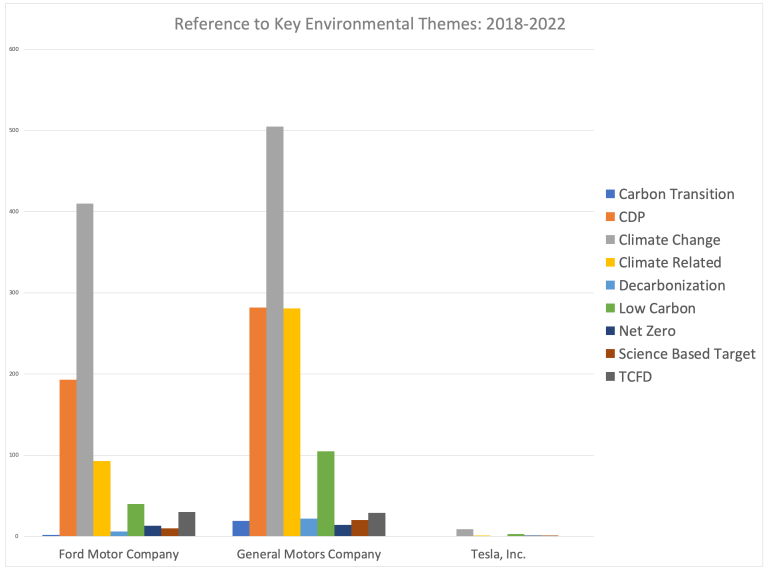Click the y-axis value 600
The width and height of the screenshot is (768, 571).
point(14,49)
